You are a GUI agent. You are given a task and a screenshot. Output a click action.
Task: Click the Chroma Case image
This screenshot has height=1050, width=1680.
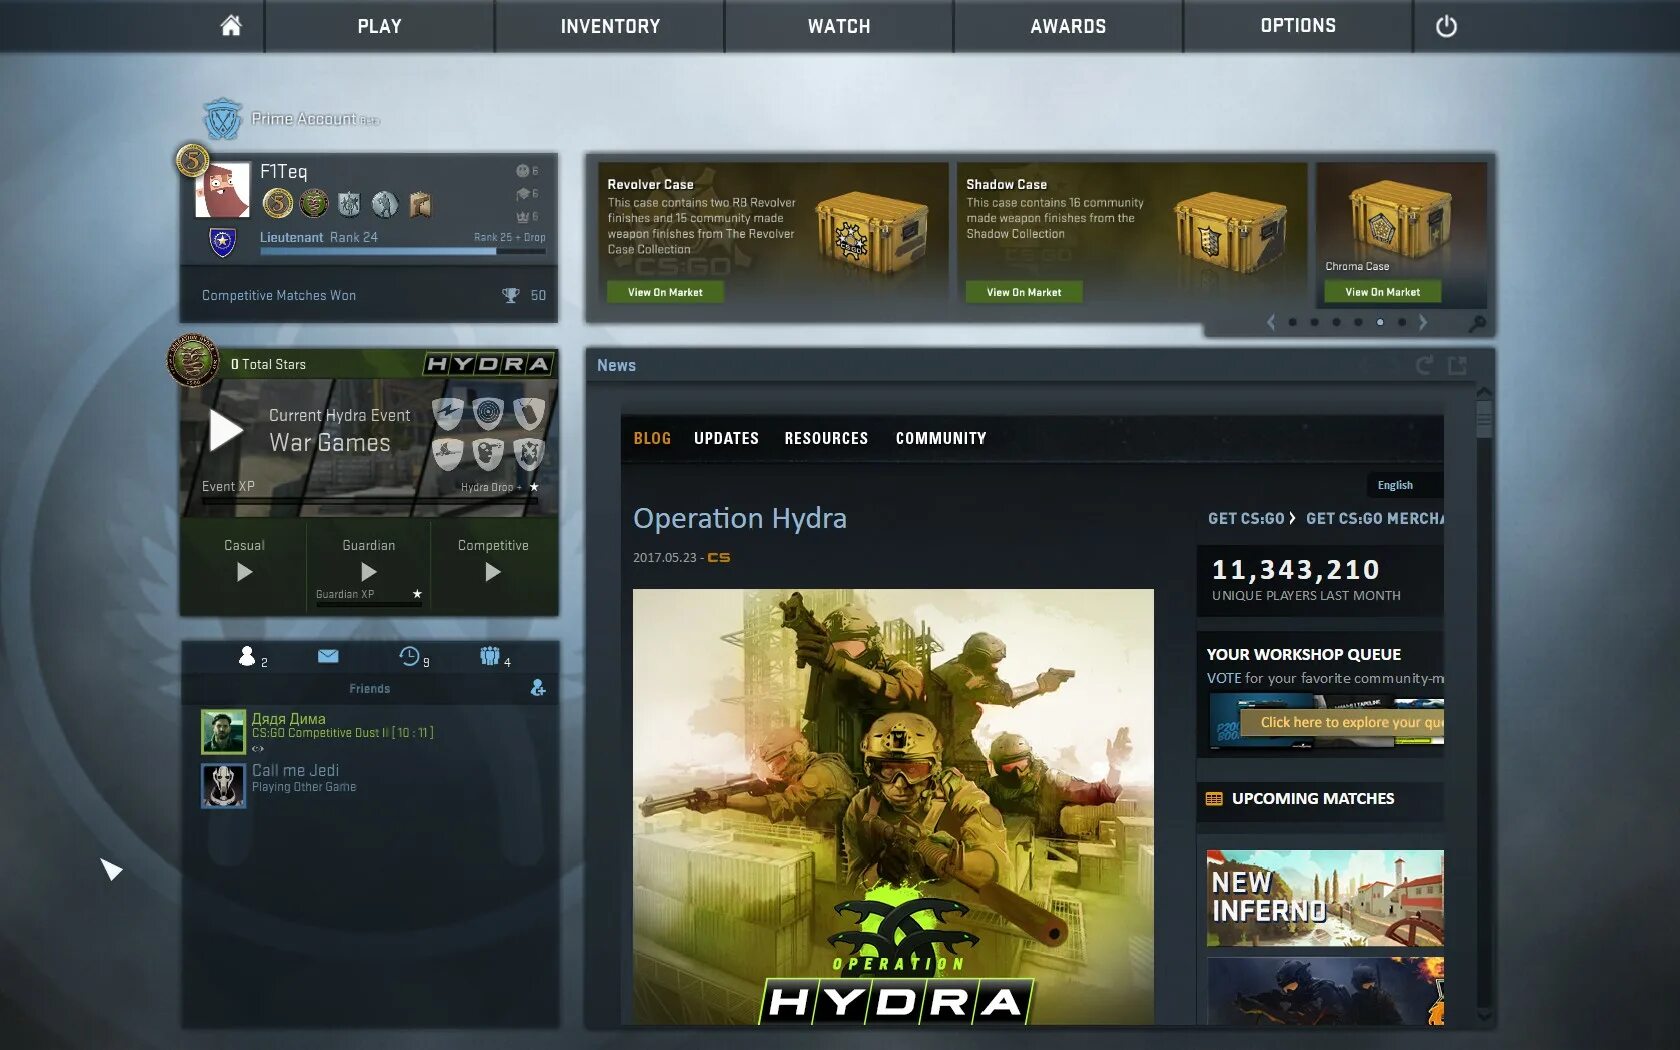(1399, 220)
